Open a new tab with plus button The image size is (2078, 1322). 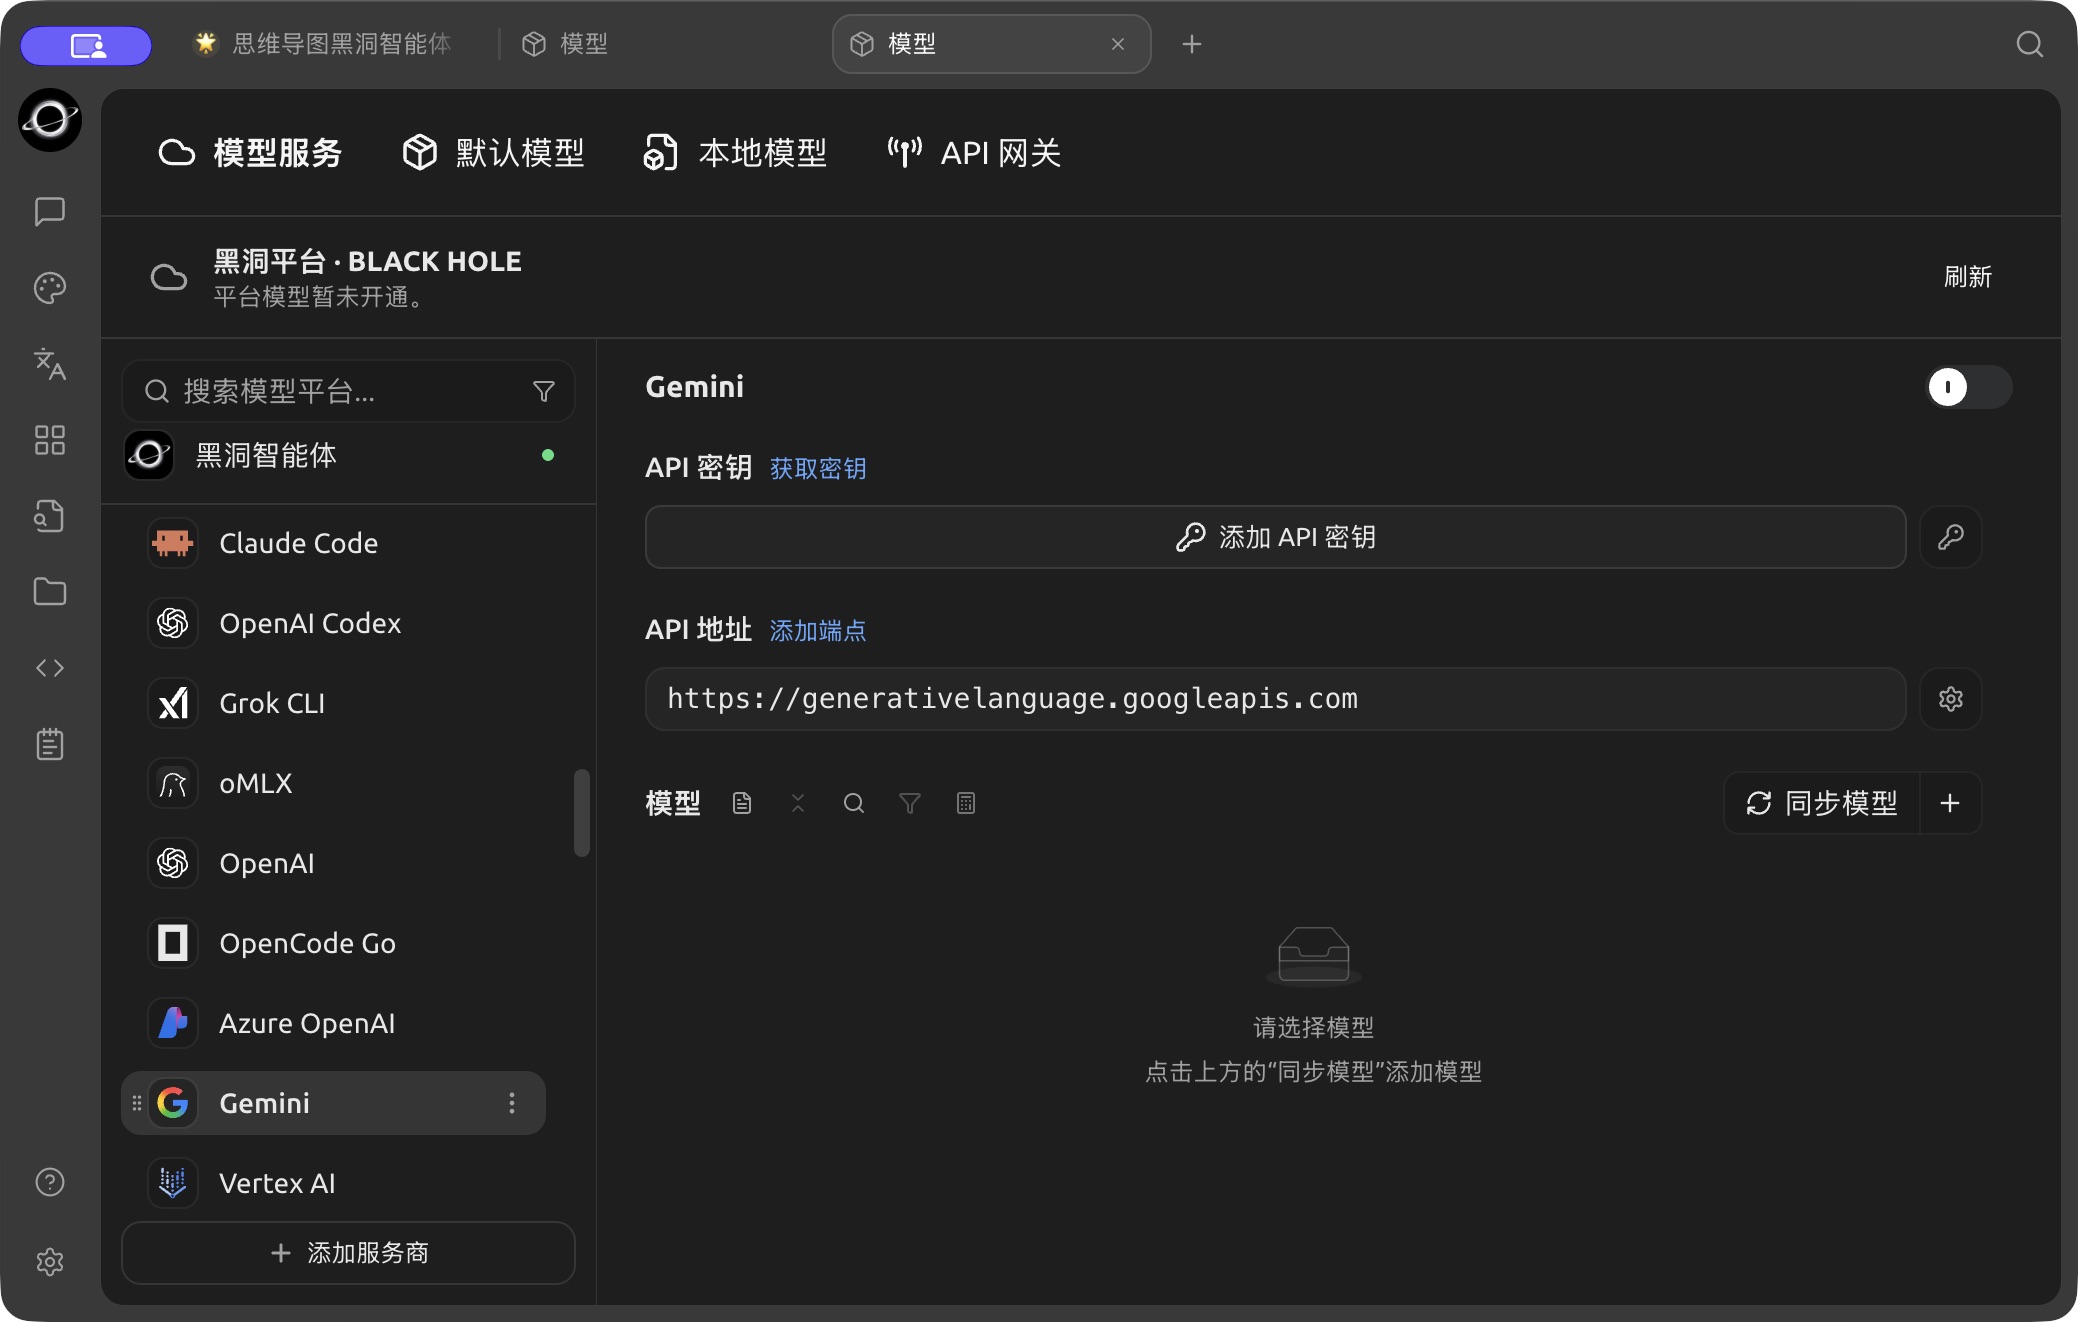[x=1192, y=44]
